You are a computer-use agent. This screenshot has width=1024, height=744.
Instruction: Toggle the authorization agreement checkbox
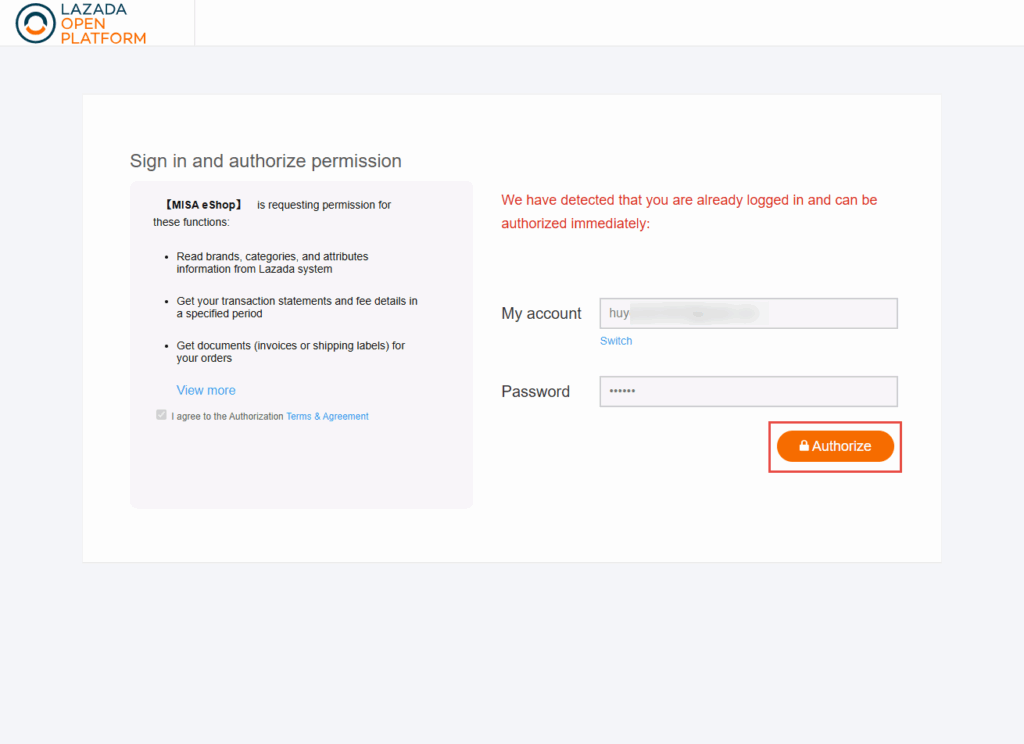pos(161,415)
